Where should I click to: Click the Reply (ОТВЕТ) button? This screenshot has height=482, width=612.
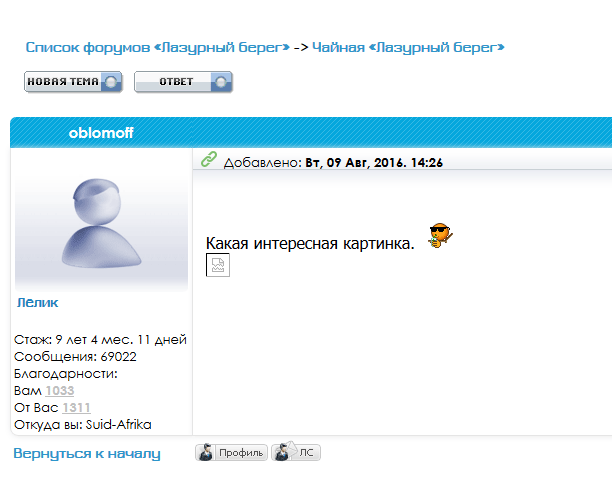[x=183, y=82]
